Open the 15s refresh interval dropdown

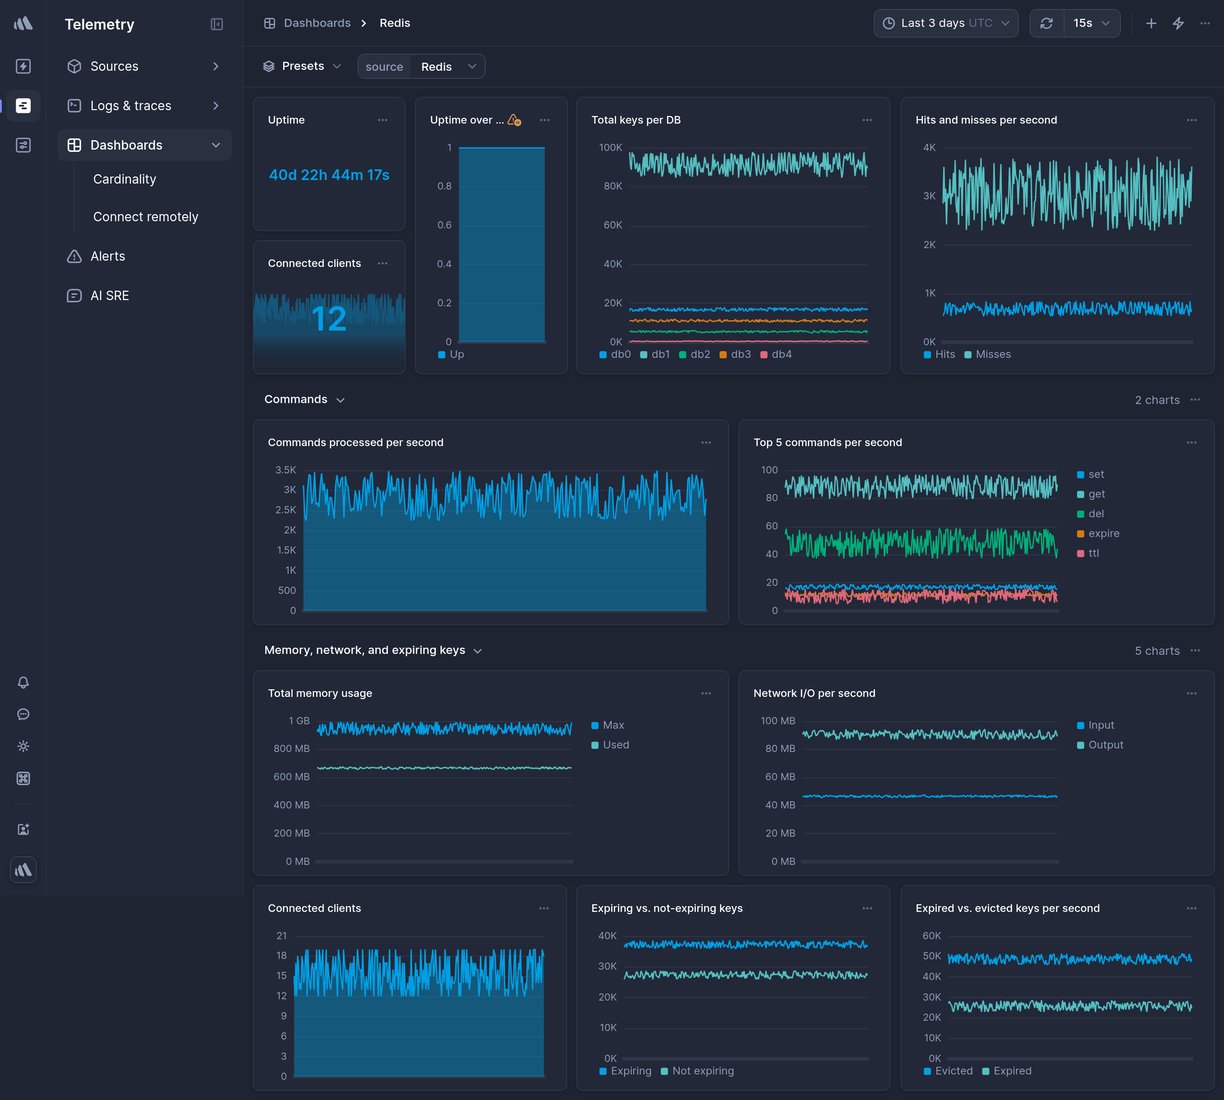(1090, 23)
